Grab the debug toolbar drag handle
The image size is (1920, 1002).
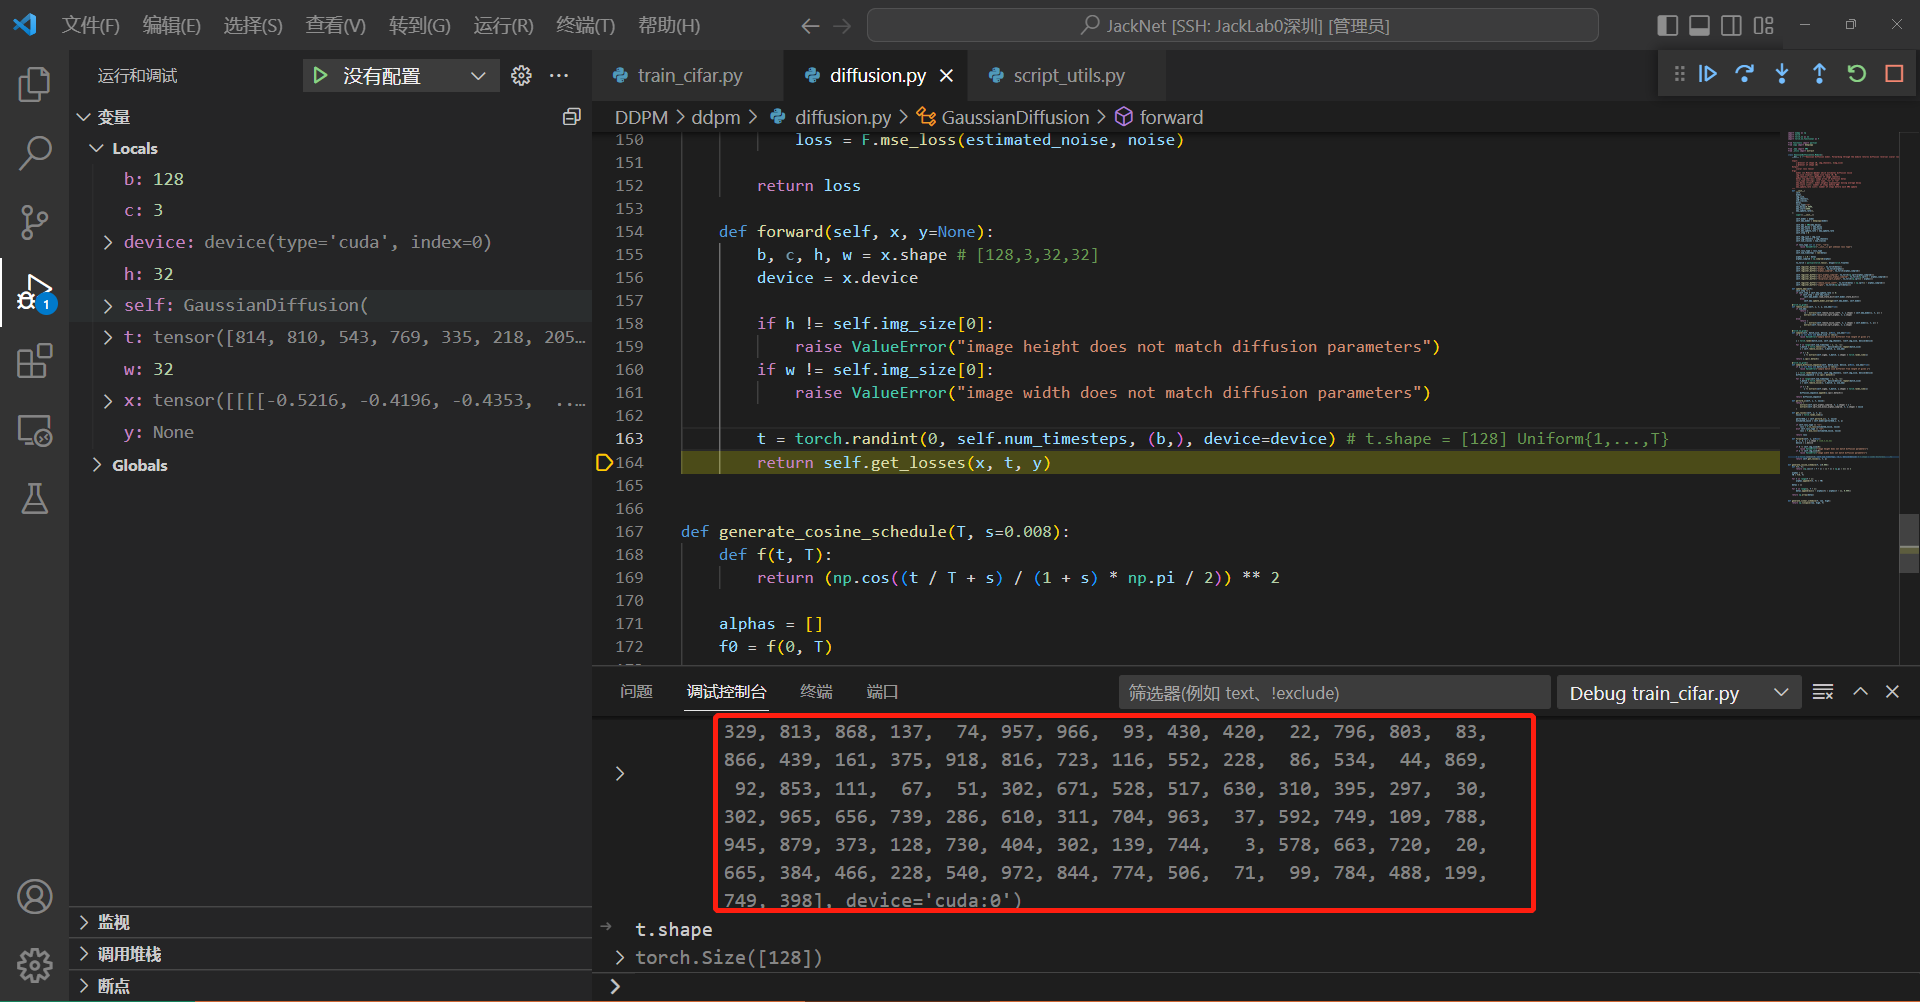(1679, 74)
